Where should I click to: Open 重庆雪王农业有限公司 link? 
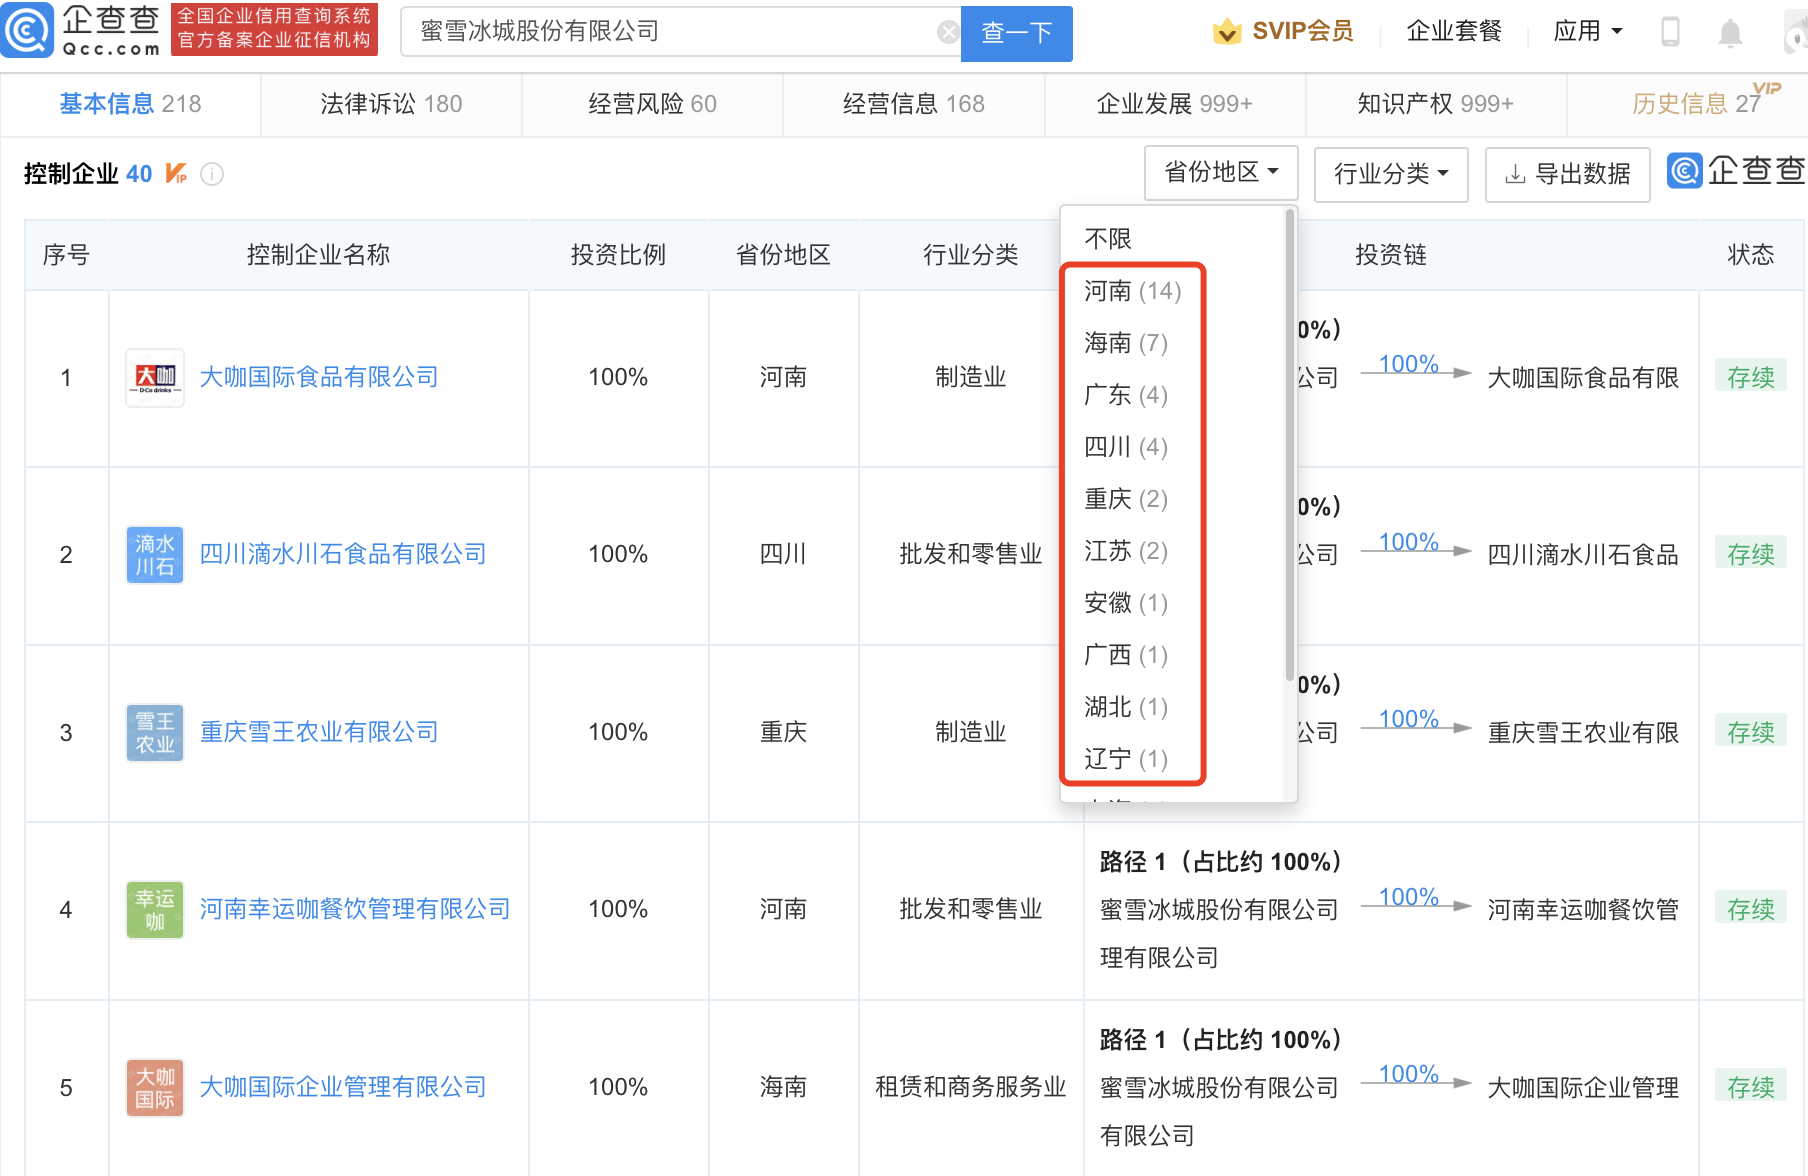click(x=319, y=732)
